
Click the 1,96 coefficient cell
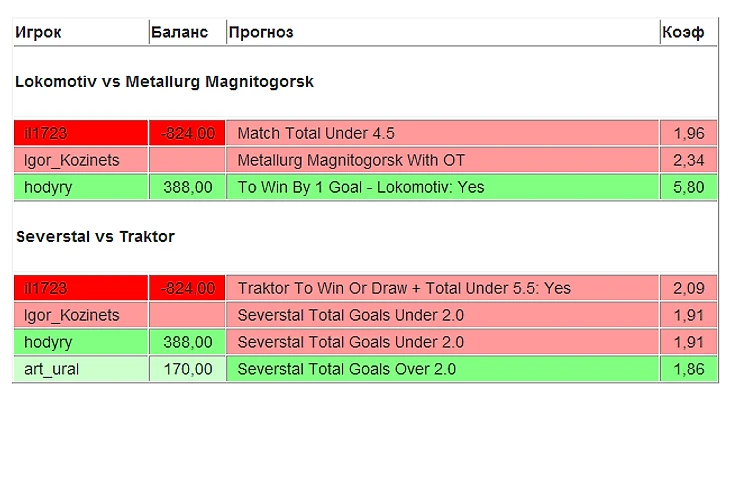(x=688, y=133)
